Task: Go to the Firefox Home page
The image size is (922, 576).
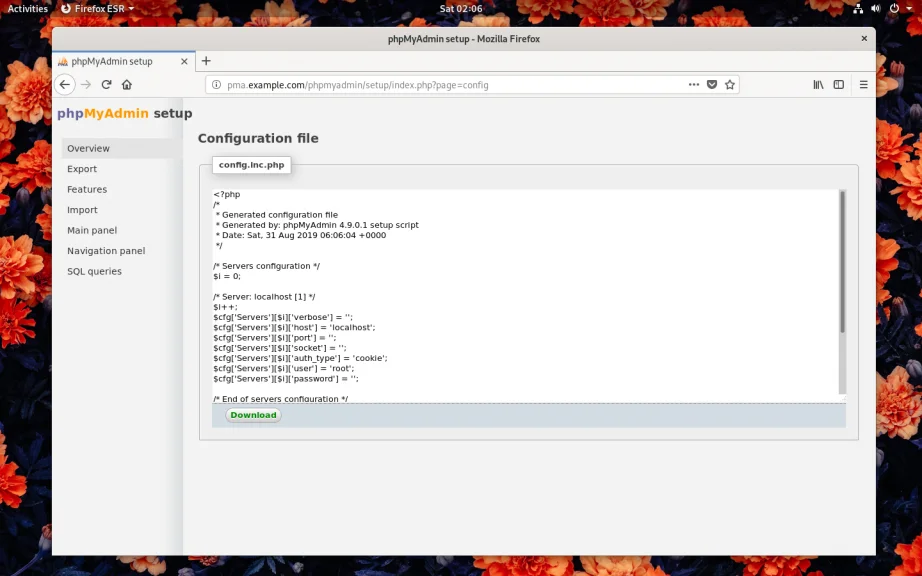Action: [127, 85]
